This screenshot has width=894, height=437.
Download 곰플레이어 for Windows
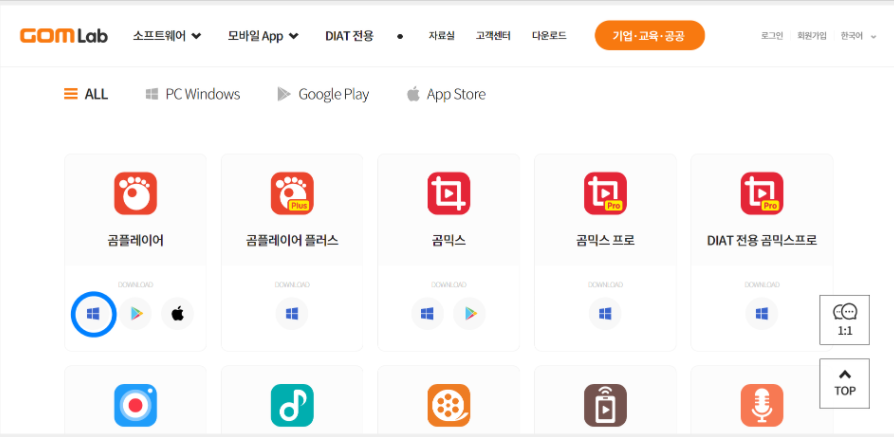click(94, 314)
